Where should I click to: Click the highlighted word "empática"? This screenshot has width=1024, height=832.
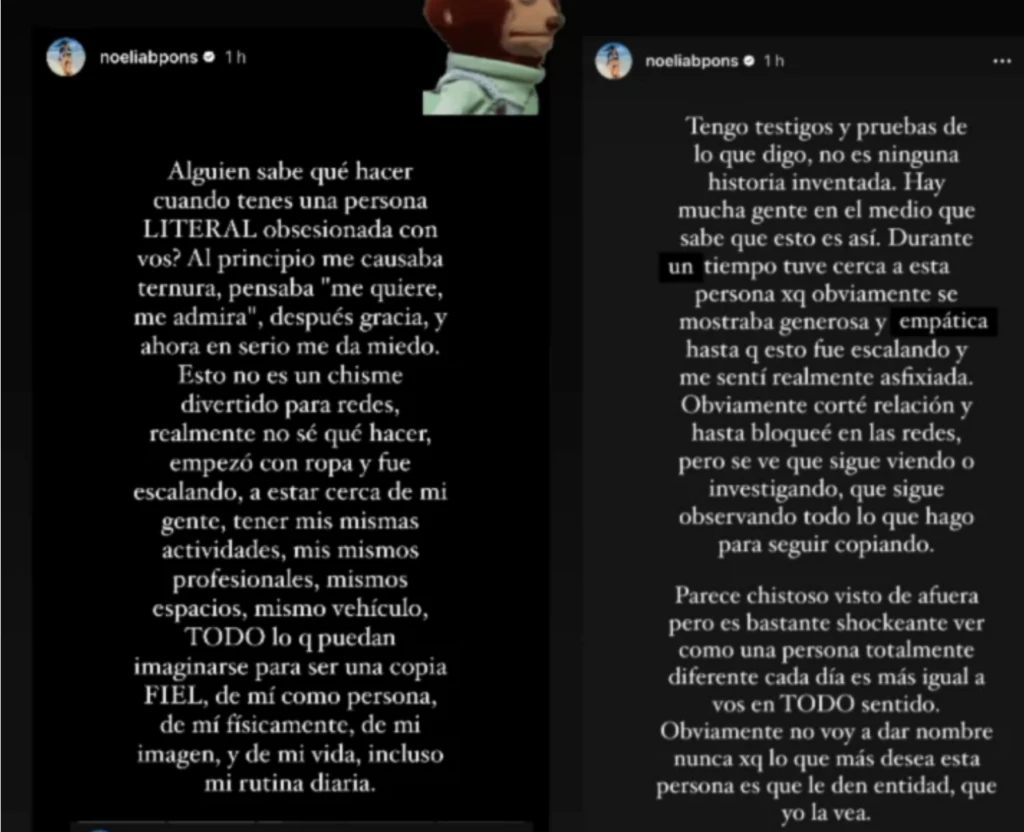[x=943, y=321]
